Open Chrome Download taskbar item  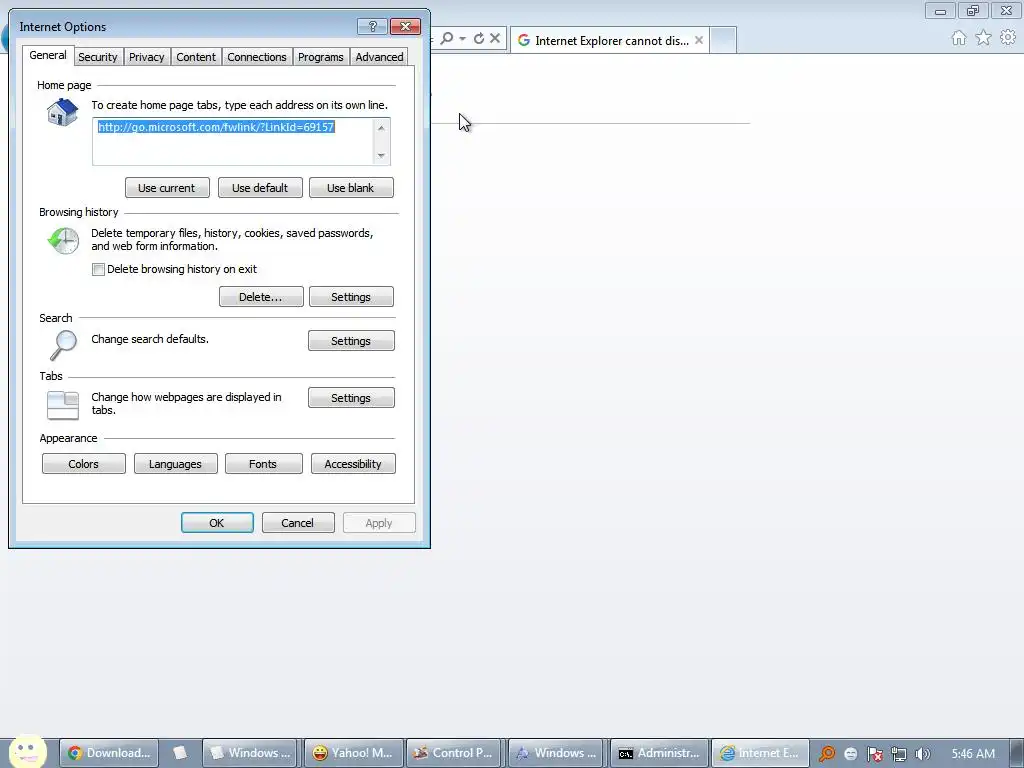click(x=109, y=753)
